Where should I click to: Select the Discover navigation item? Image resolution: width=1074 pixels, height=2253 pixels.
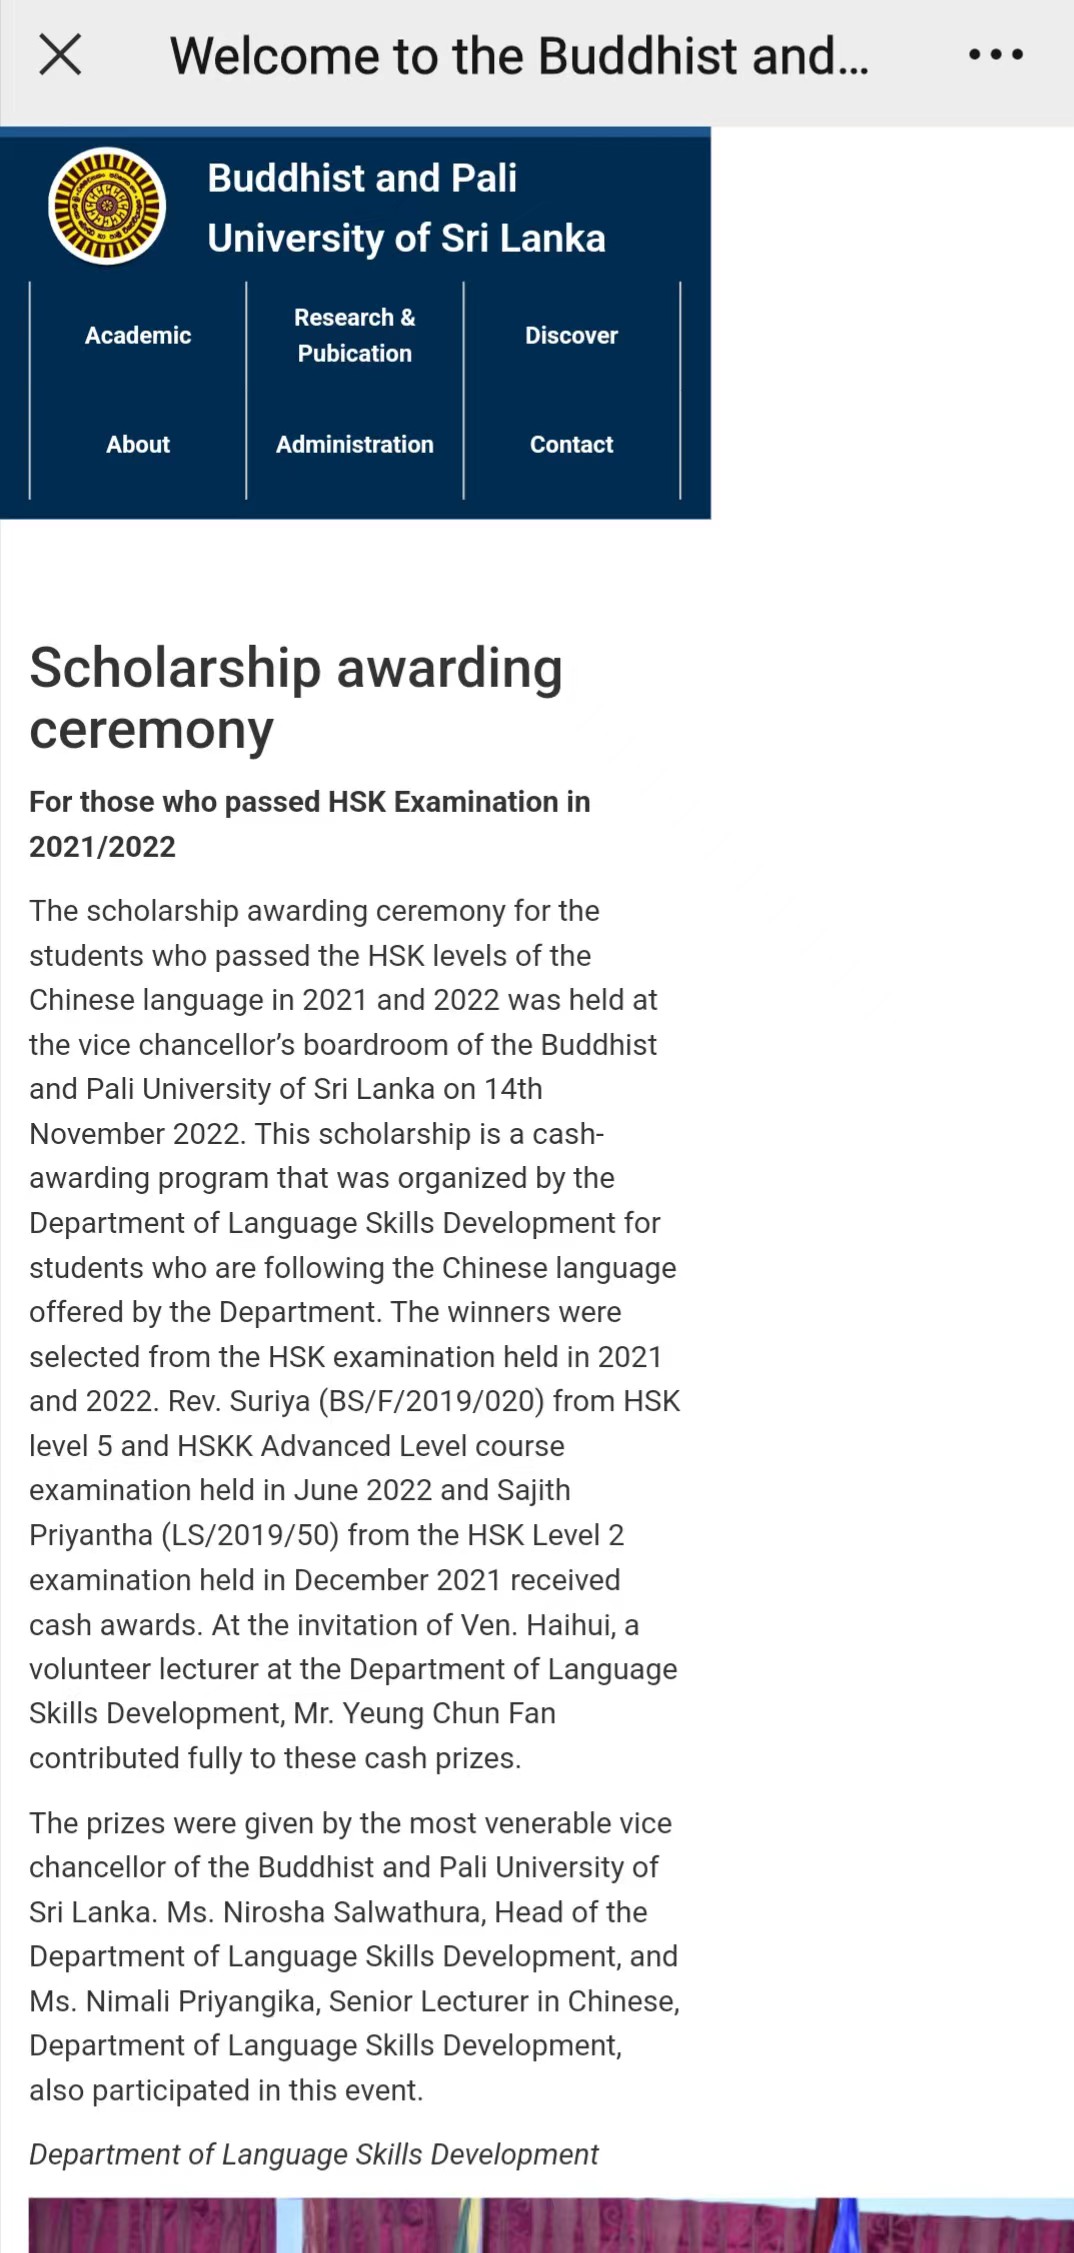[571, 335]
